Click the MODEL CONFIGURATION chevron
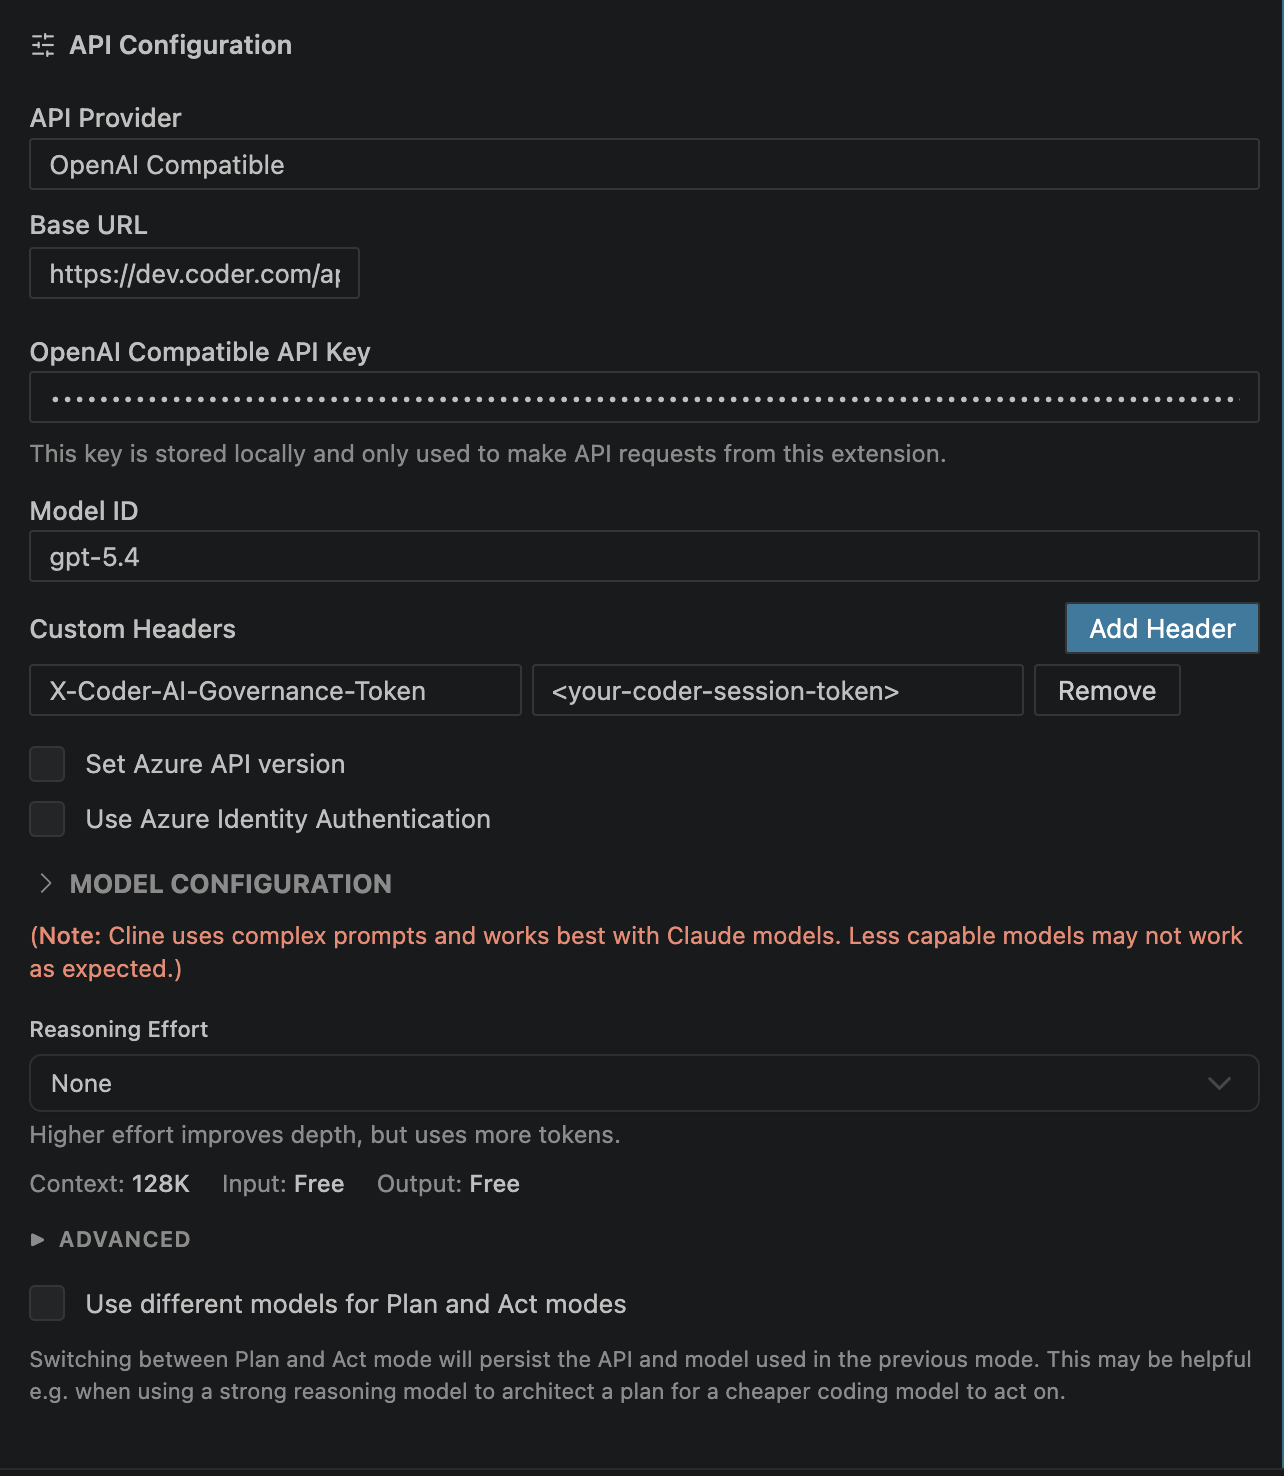This screenshot has height=1476, width=1284. 45,884
